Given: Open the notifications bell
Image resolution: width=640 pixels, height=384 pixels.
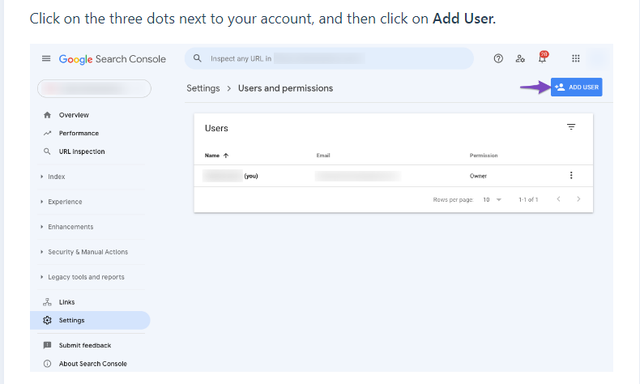Looking at the screenshot, I should coord(542,58).
